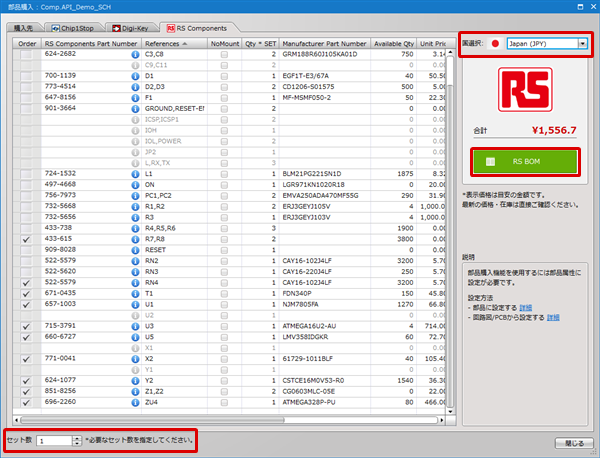This screenshot has height=458, width=600.
Task: Open info icon for U3 row
Action: click(x=135, y=326)
